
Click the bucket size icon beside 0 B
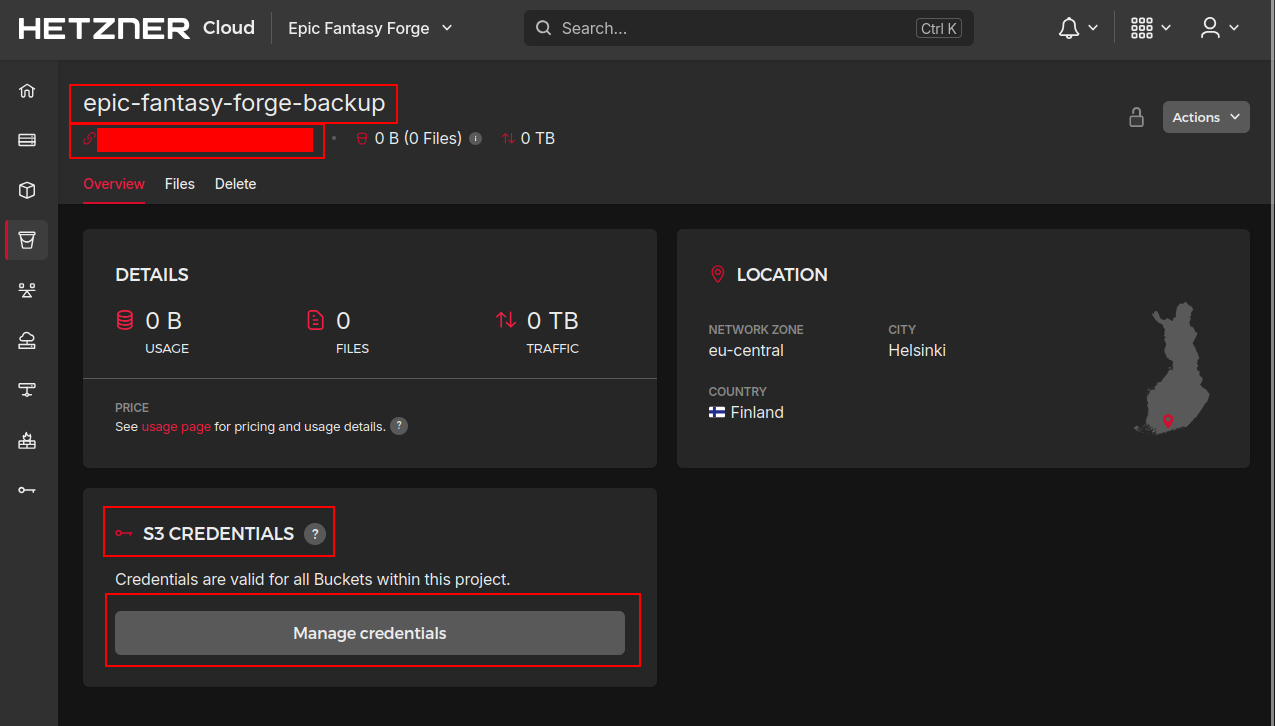(363, 139)
